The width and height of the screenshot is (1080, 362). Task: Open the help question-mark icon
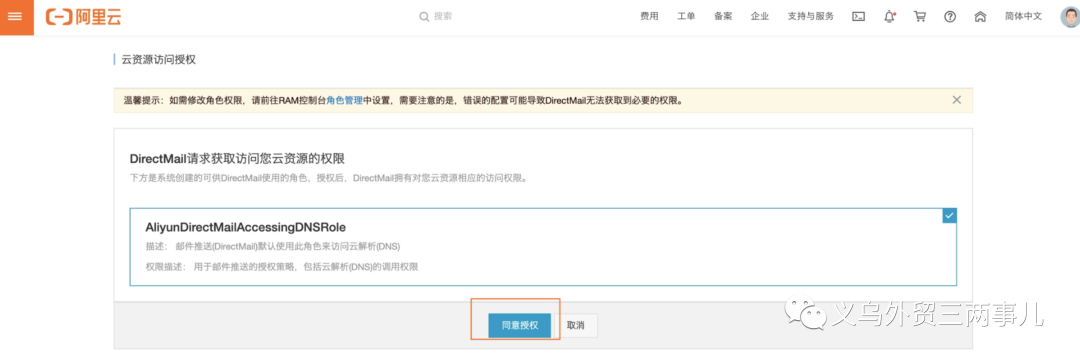[x=950, y=17]
